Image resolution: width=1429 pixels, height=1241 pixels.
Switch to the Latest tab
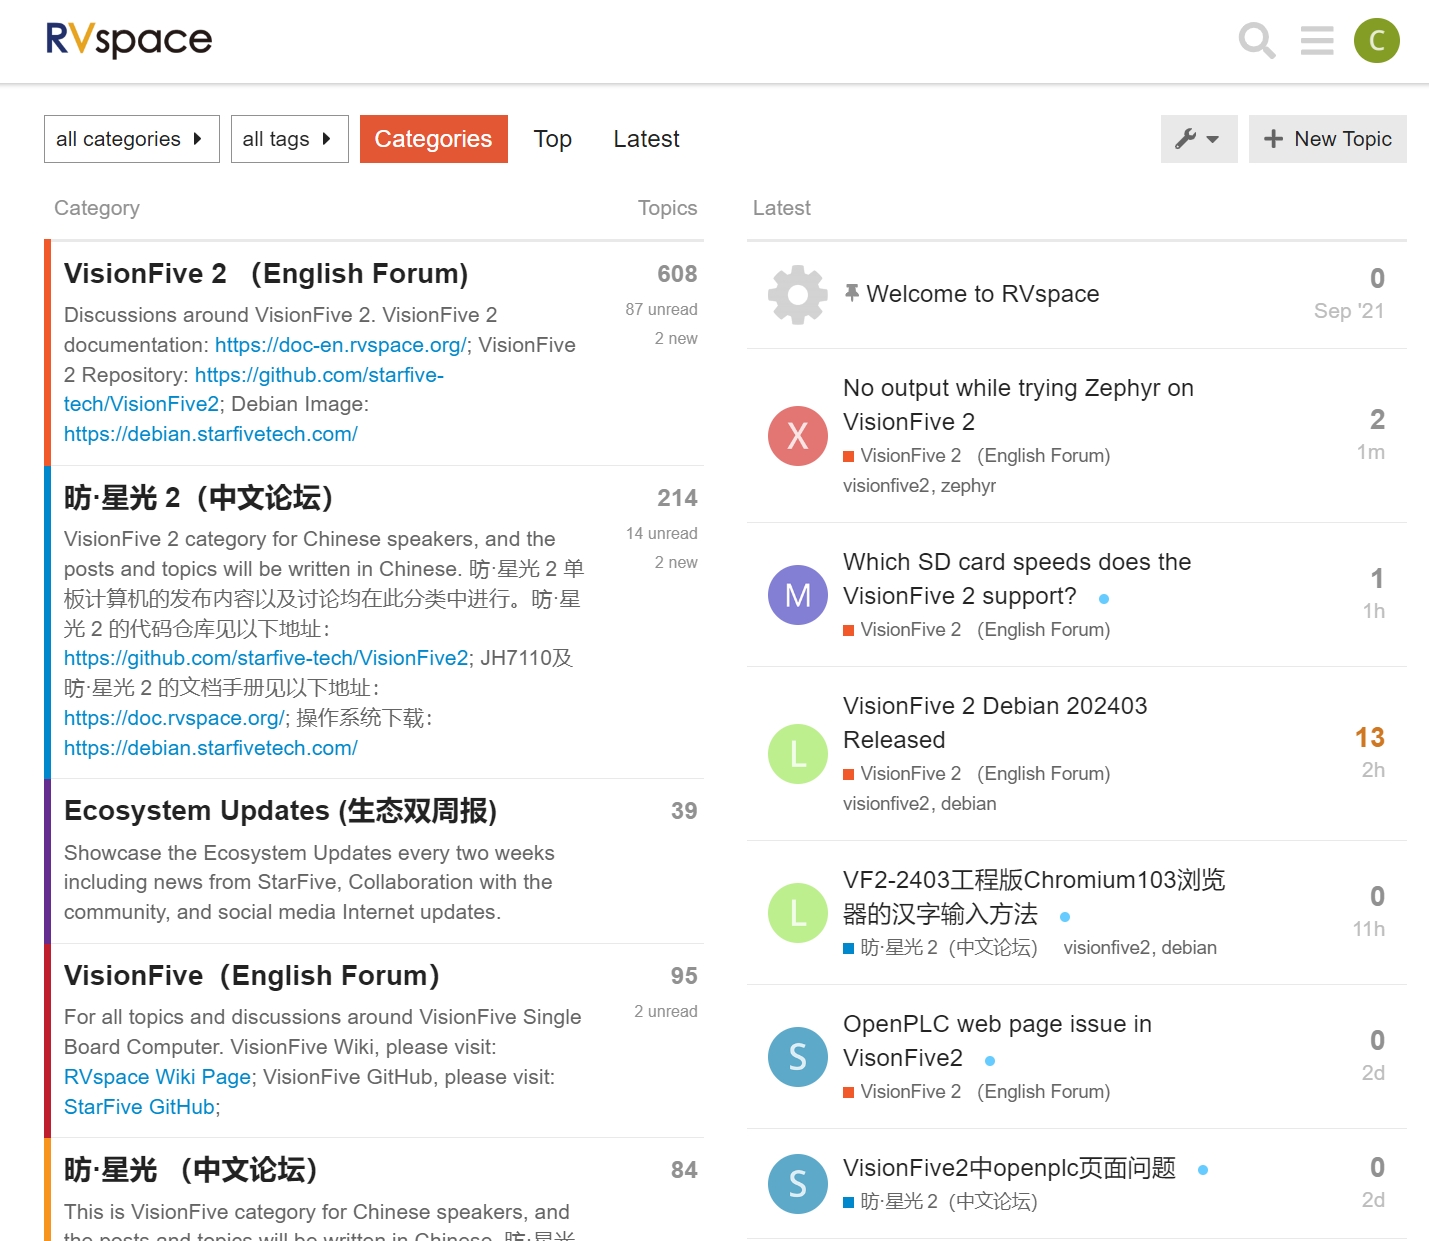tap(646, 139)
